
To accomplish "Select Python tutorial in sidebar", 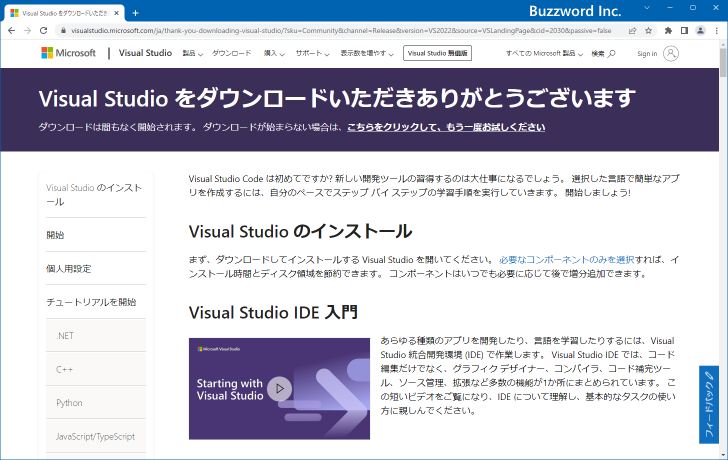I will tap(96, 402).
